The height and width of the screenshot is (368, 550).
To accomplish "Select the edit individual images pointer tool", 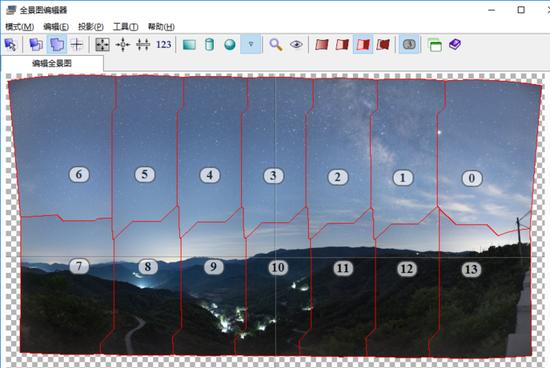I will point(11,45).
